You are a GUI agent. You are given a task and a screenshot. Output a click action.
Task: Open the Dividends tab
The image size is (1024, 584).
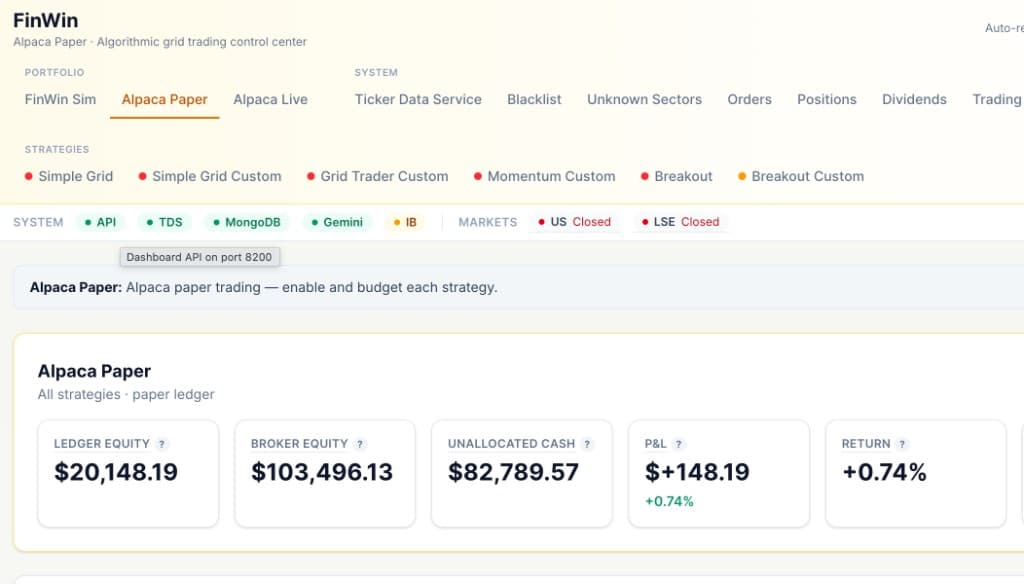point(914,99)
